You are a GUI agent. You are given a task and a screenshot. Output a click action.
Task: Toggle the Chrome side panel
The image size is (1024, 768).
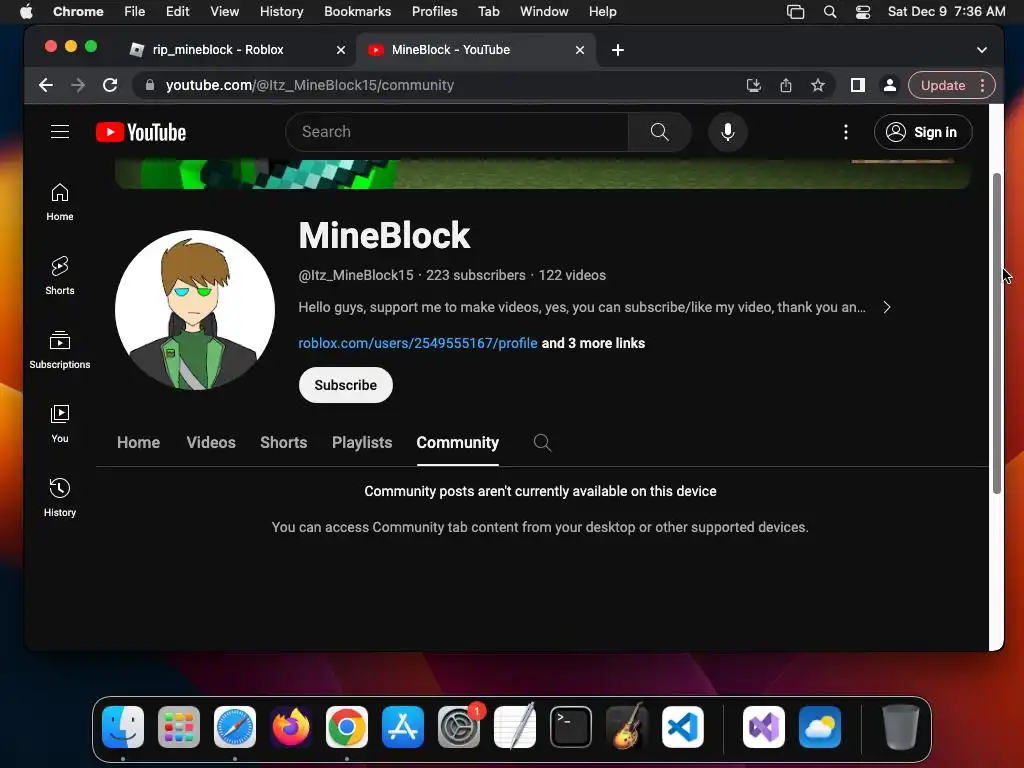tap(857, 85)
